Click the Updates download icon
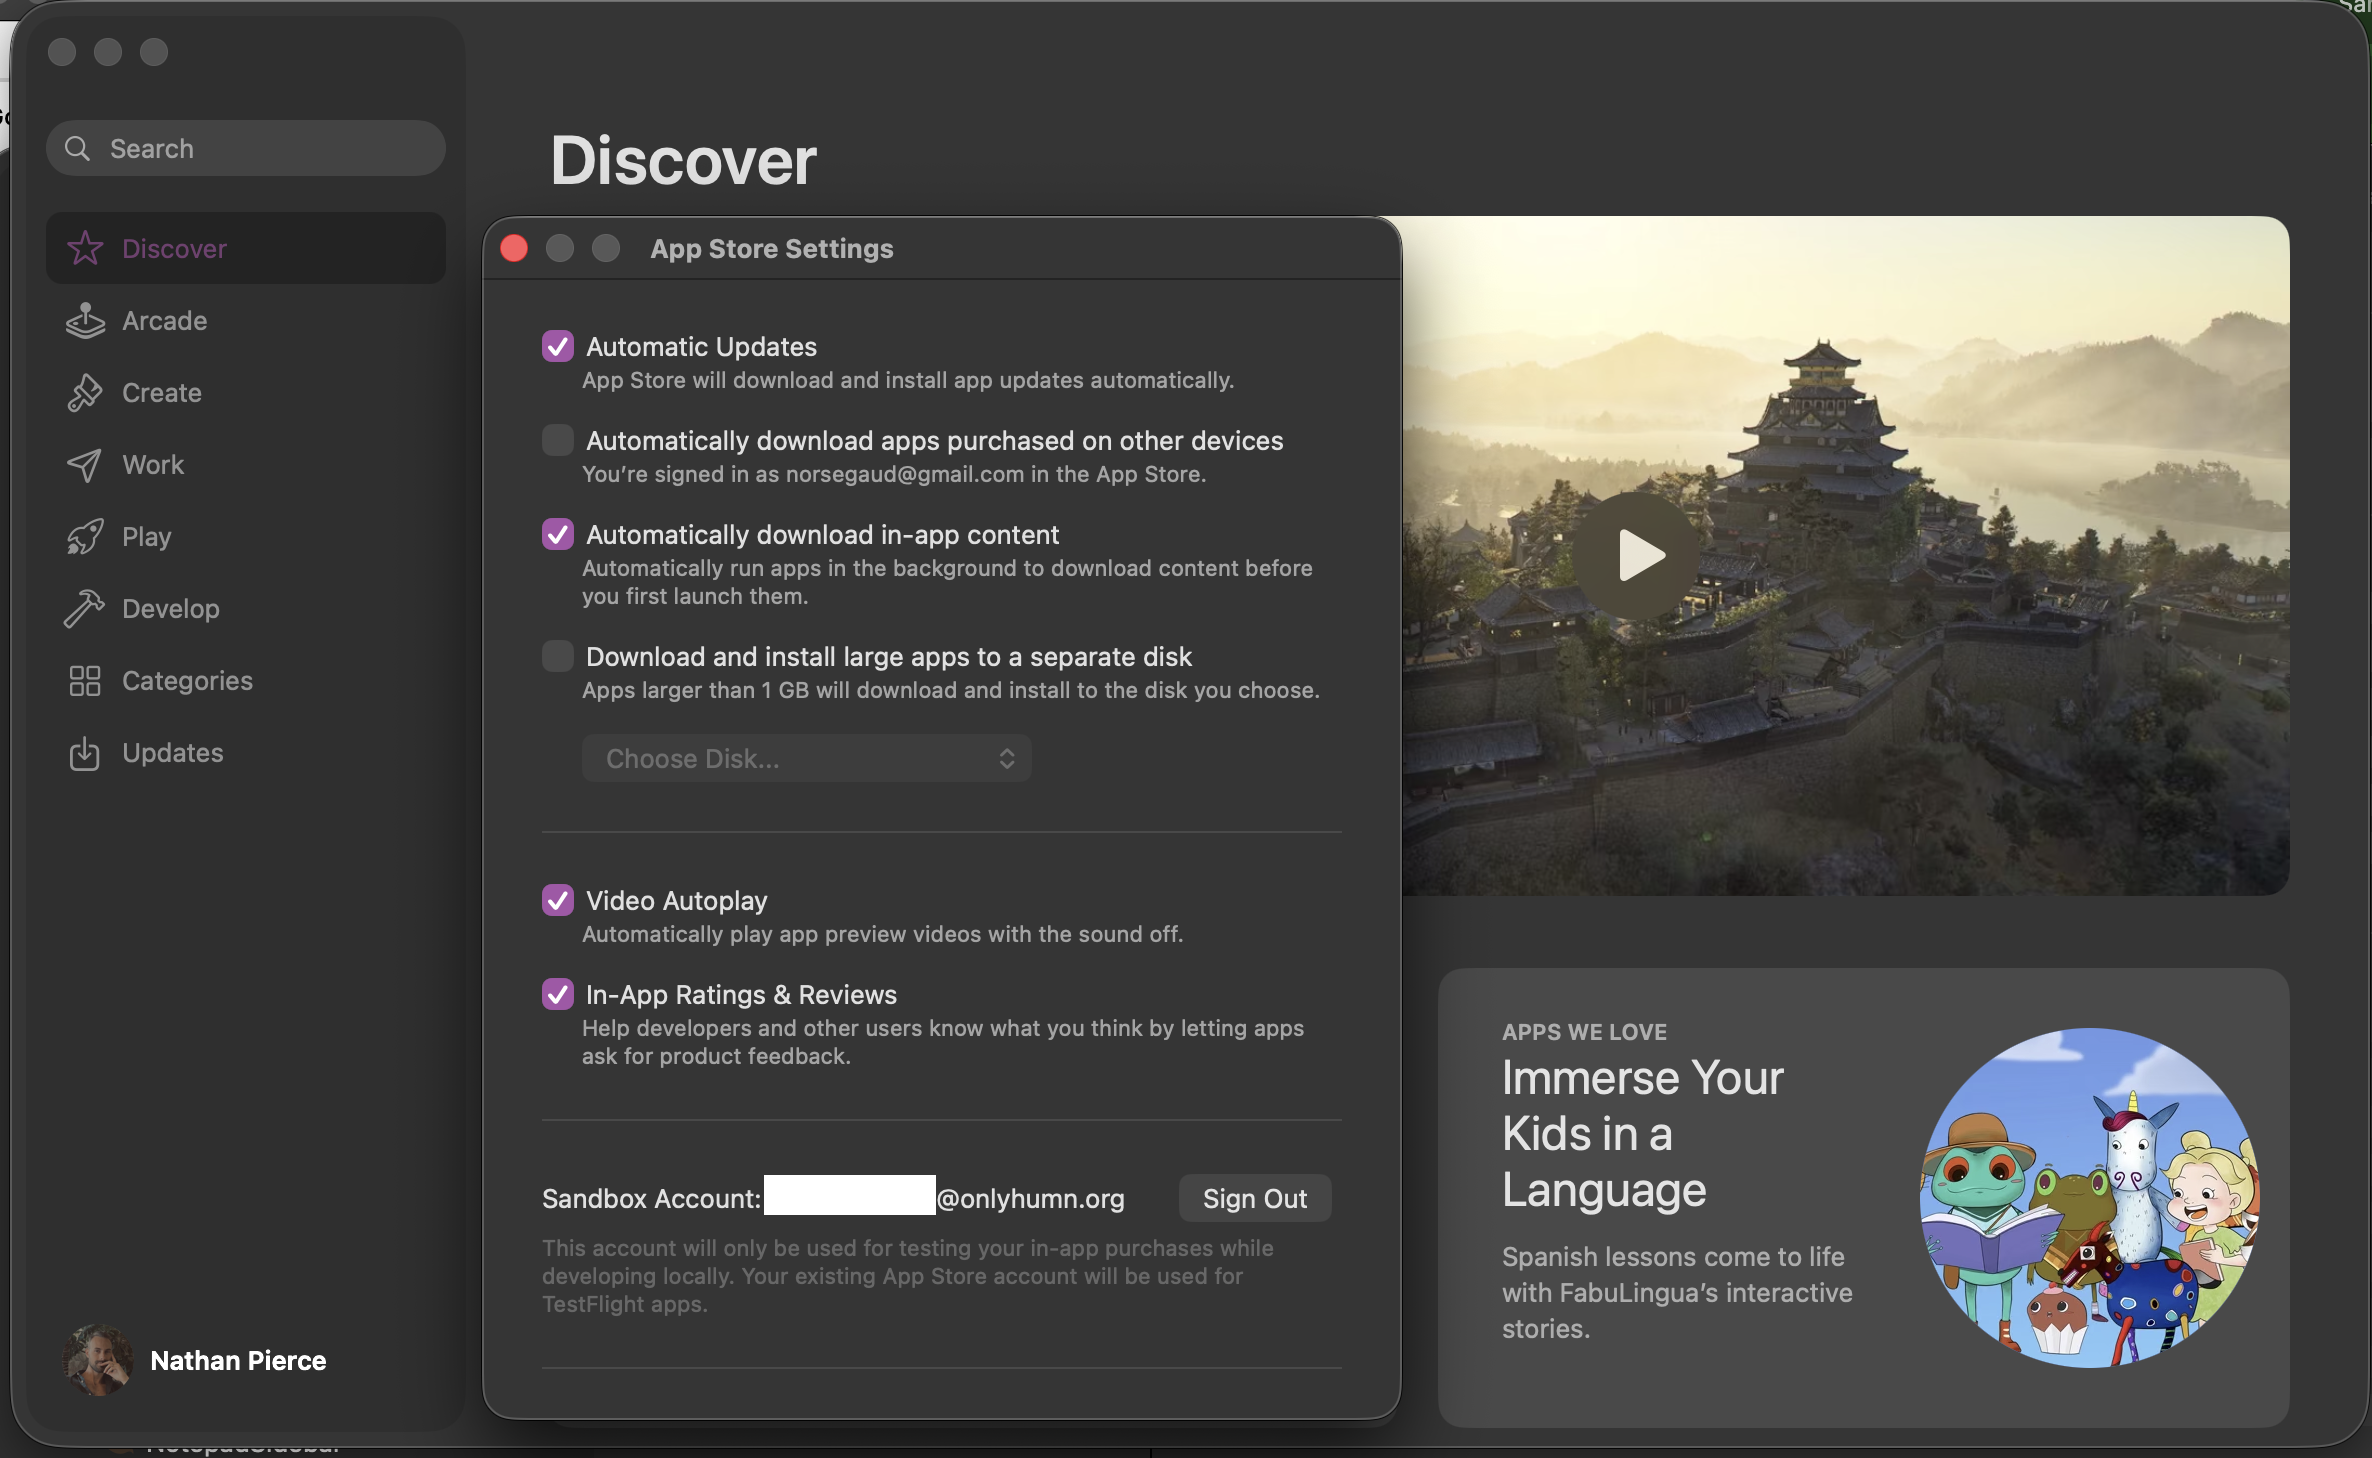Screen dimensions: 2372x1458 (85, 753)
